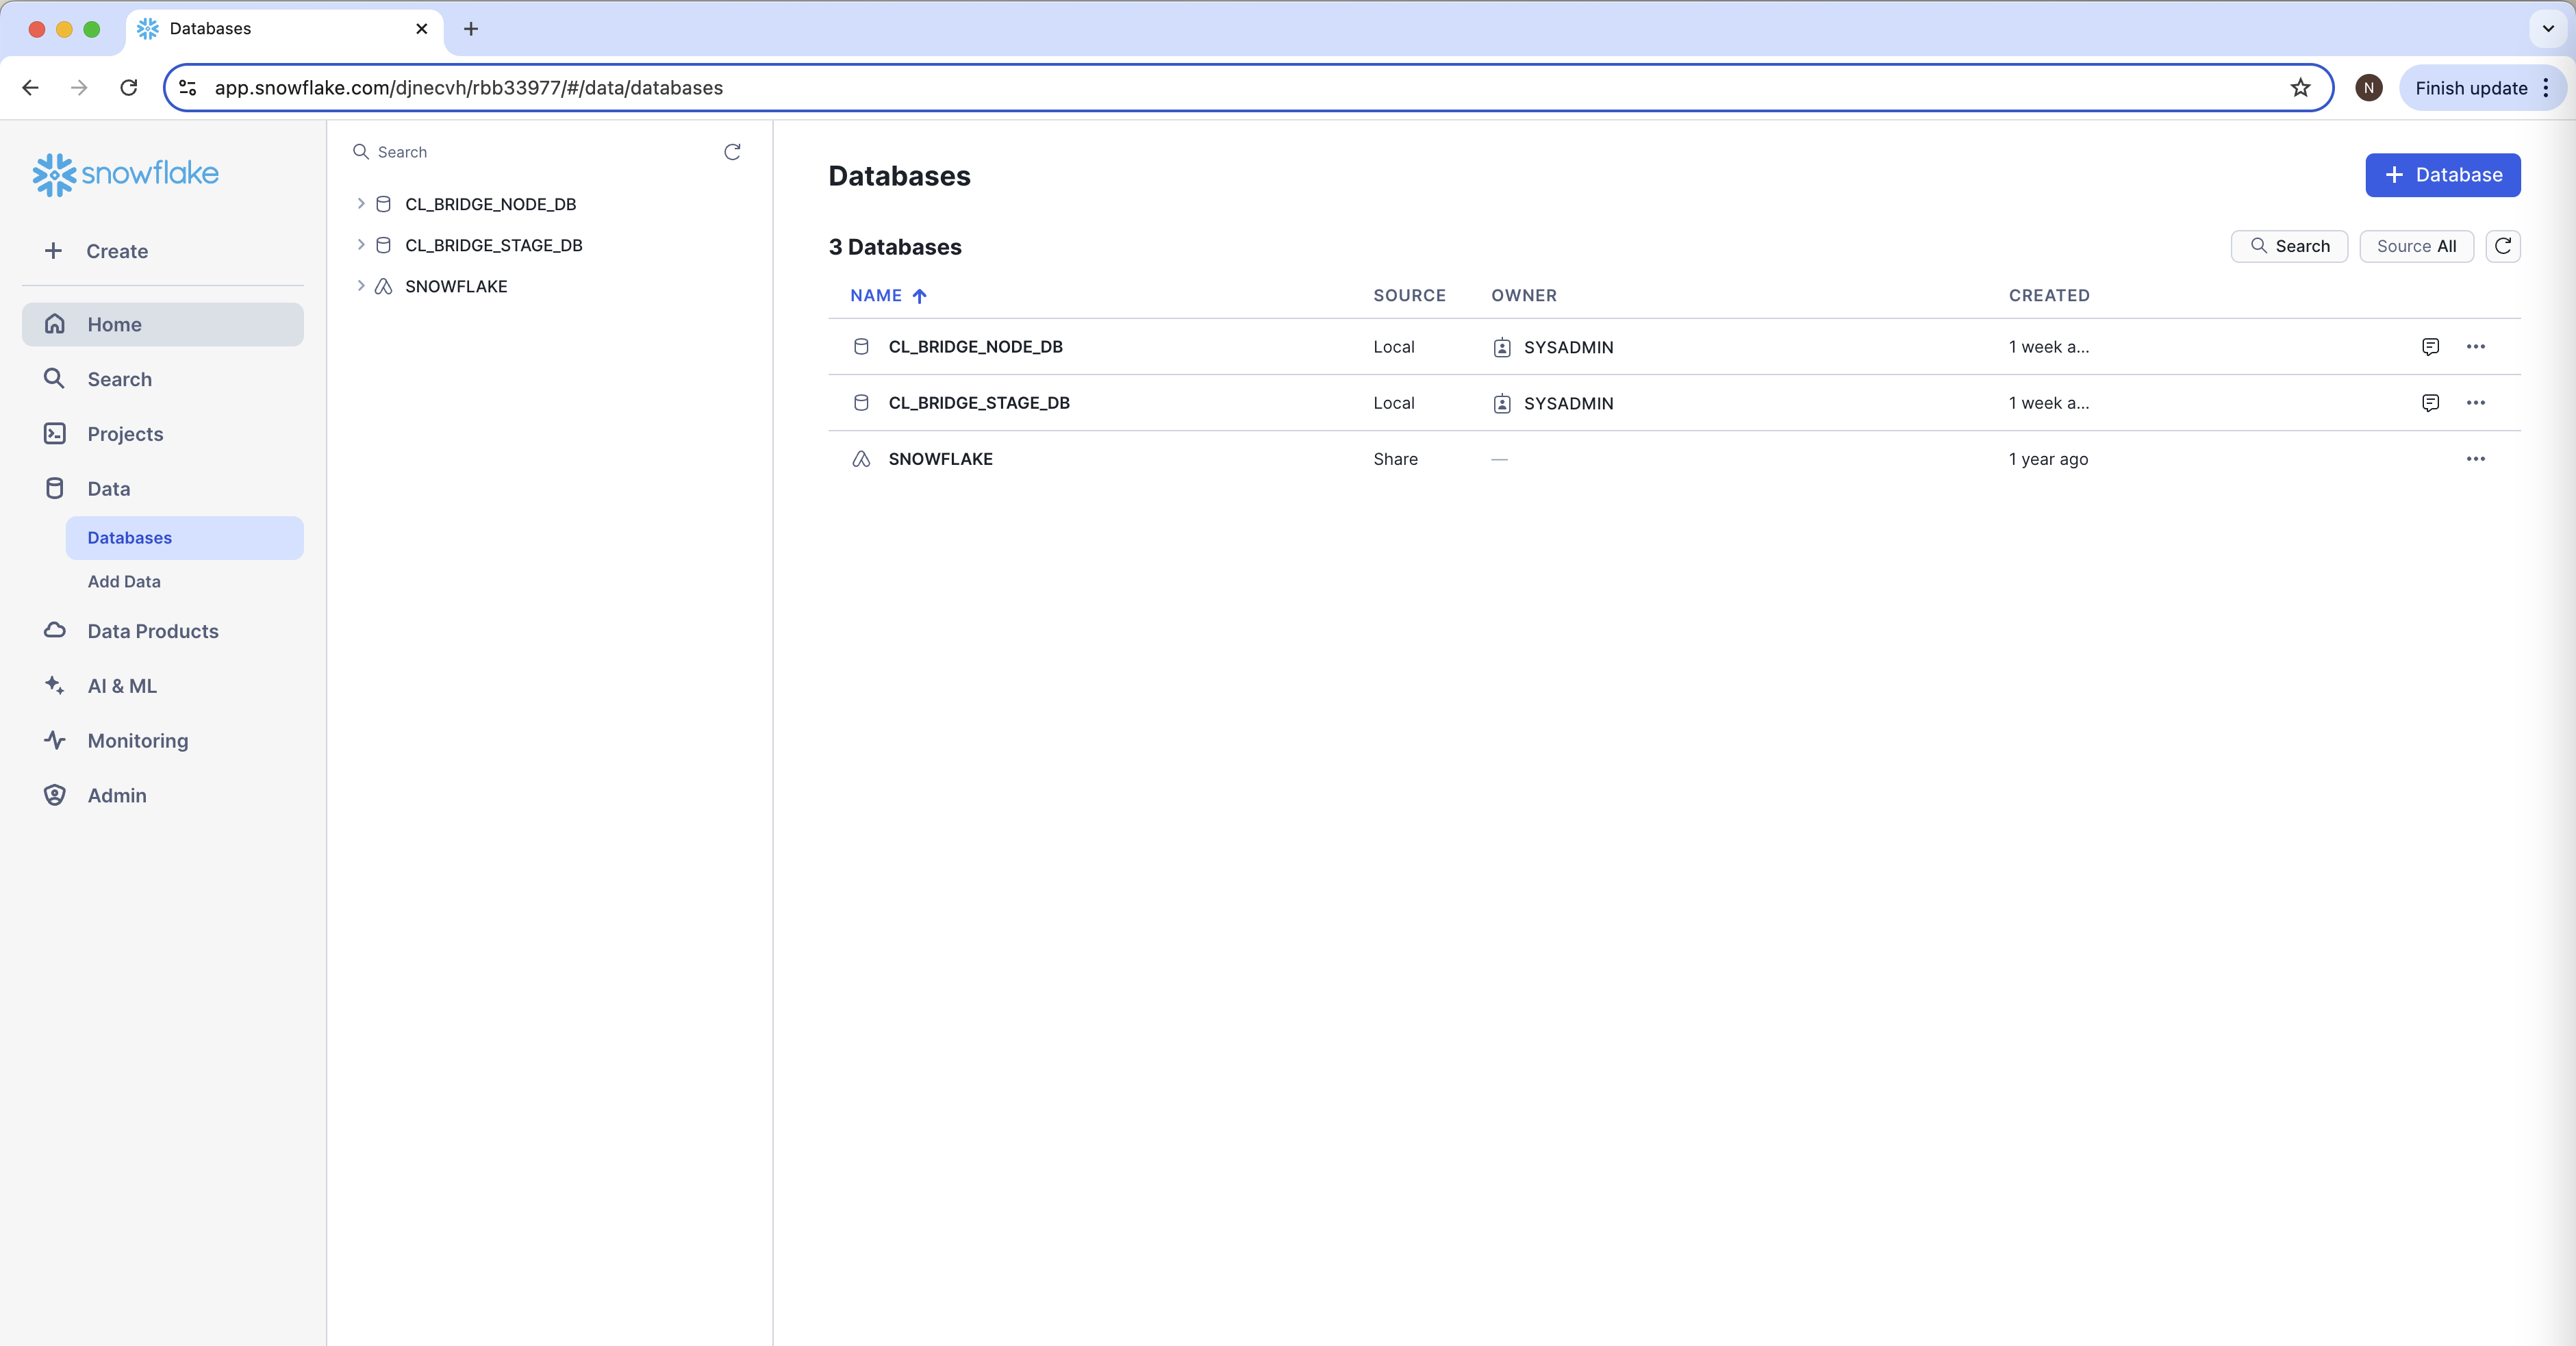This screenshot has height=1346, width=2576.
Task: Click the comment icon for CL_BRIDGE_NODE_DB
Action: pos(2430,347)
